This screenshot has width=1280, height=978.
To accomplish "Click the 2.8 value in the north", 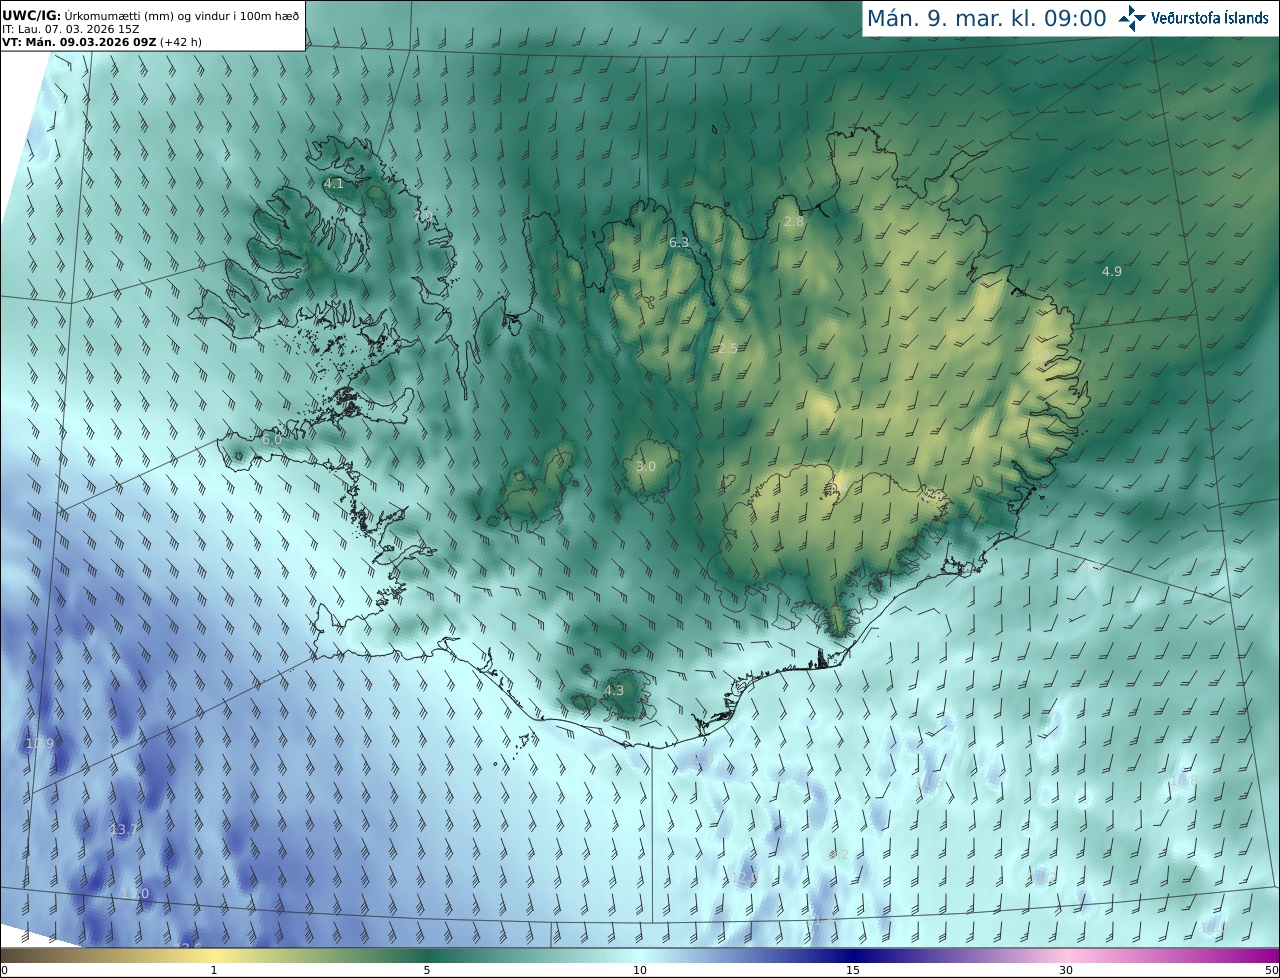I will tap(794, 222).
